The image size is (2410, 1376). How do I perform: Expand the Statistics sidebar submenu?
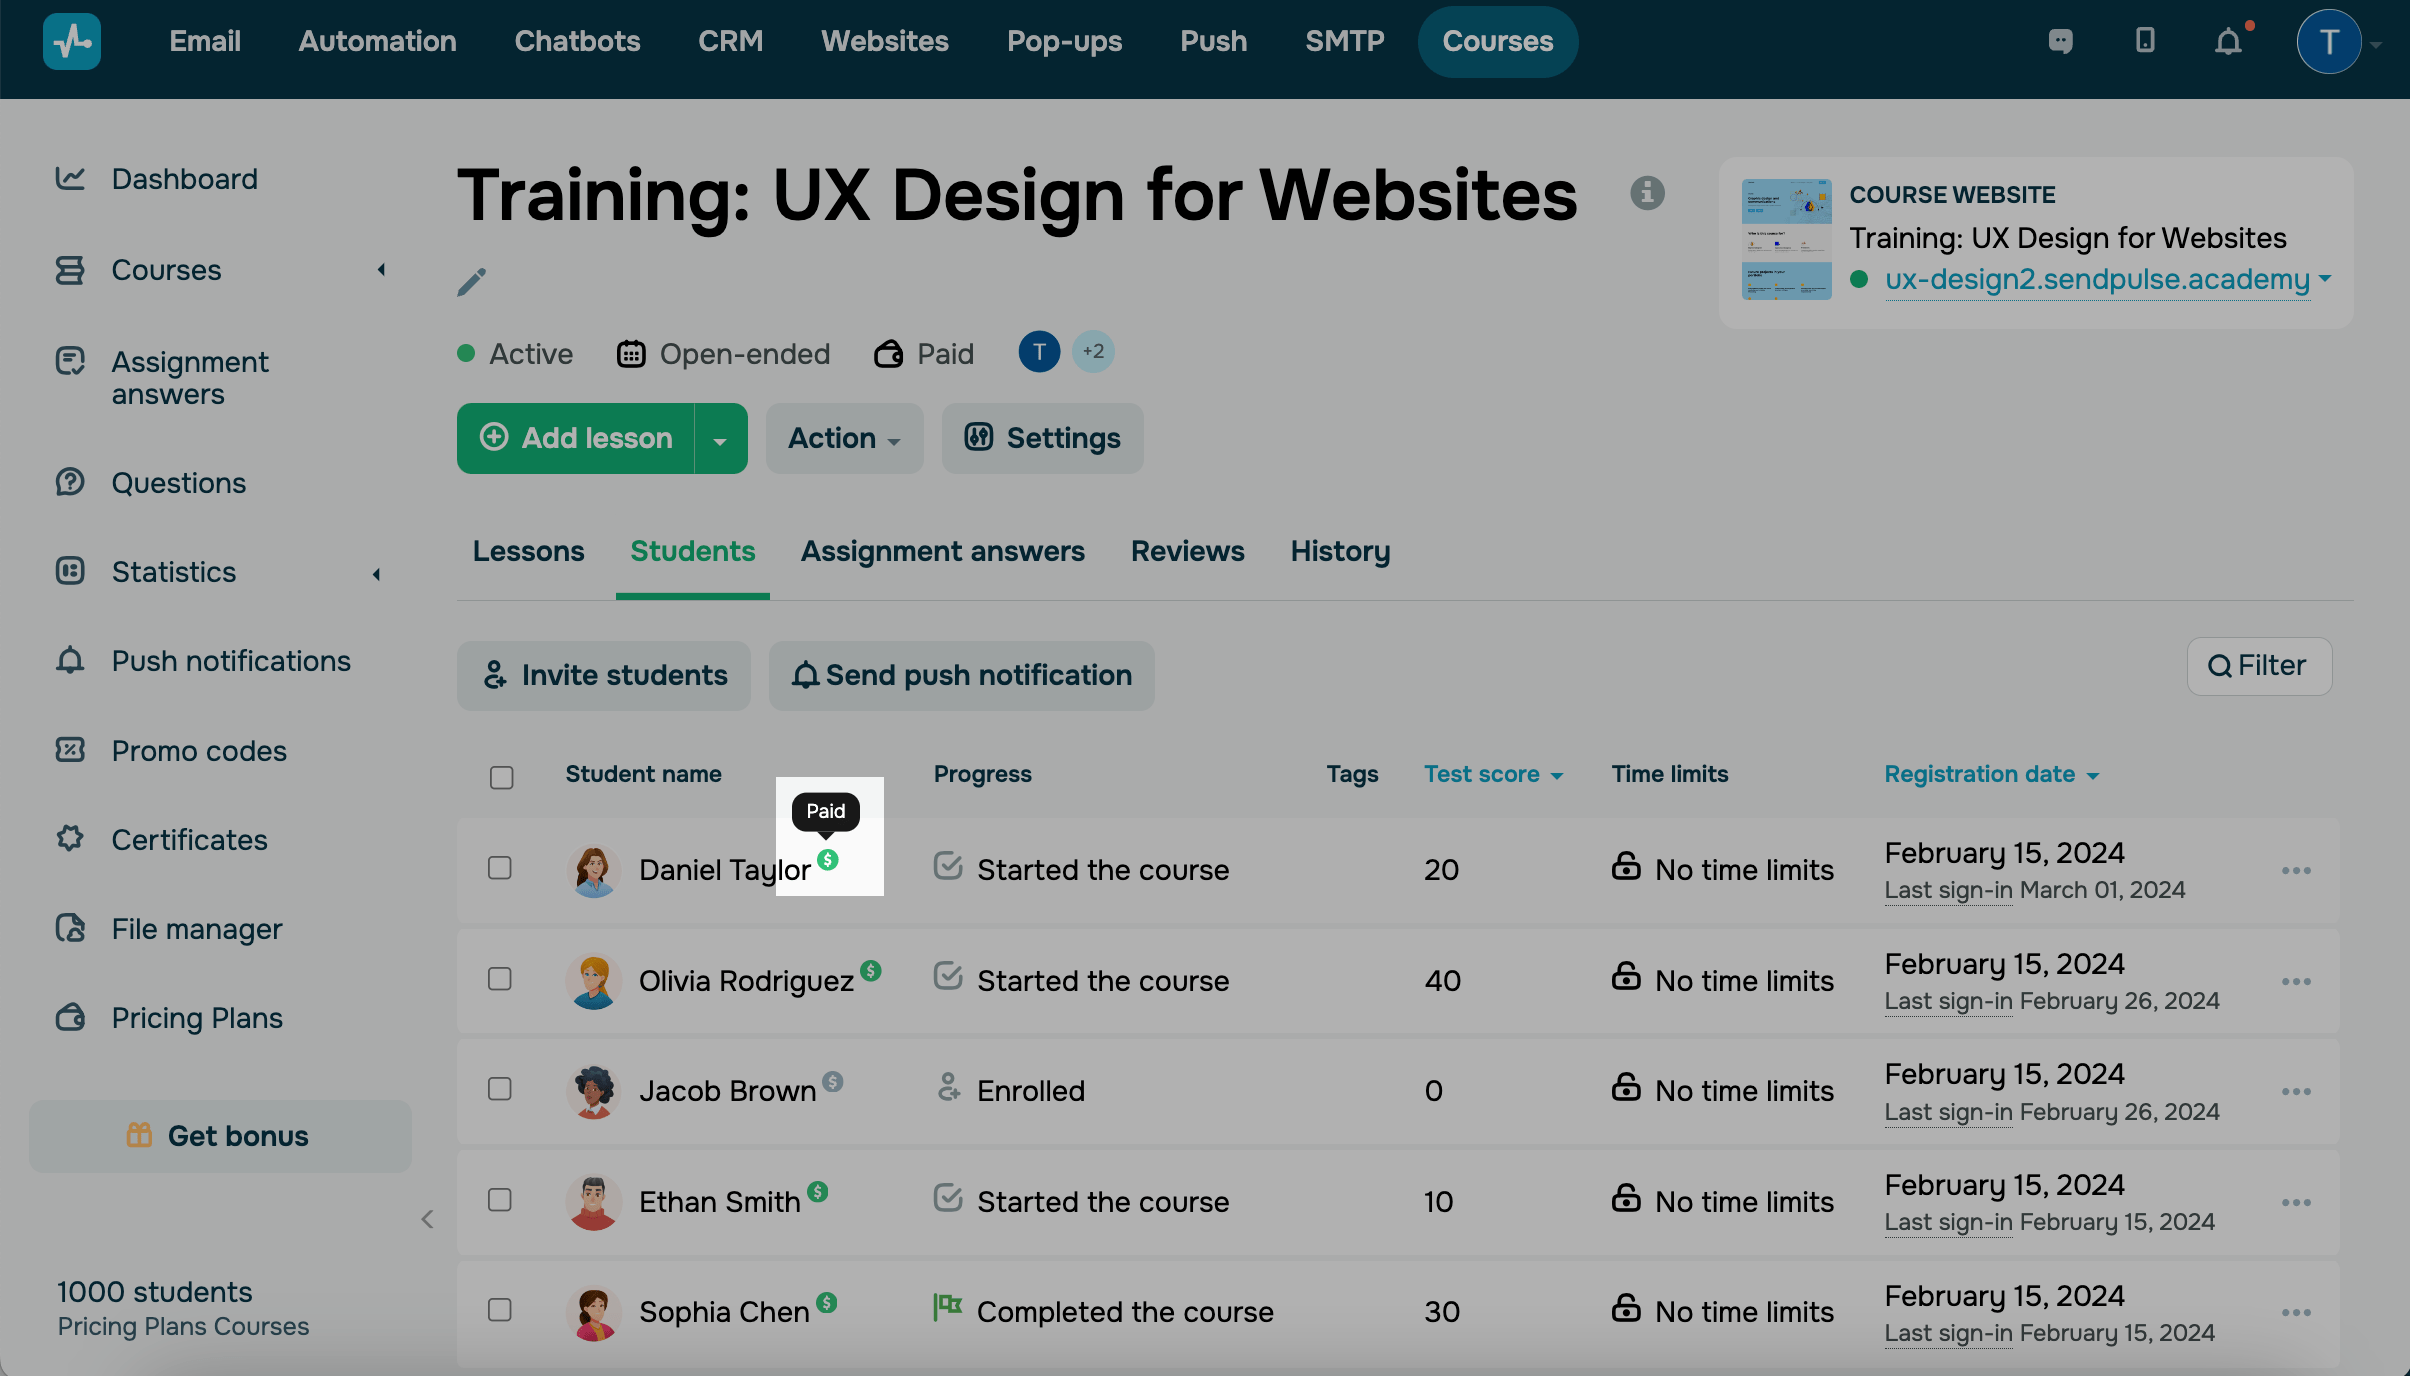pyautogui.click(x=377, y=574)
